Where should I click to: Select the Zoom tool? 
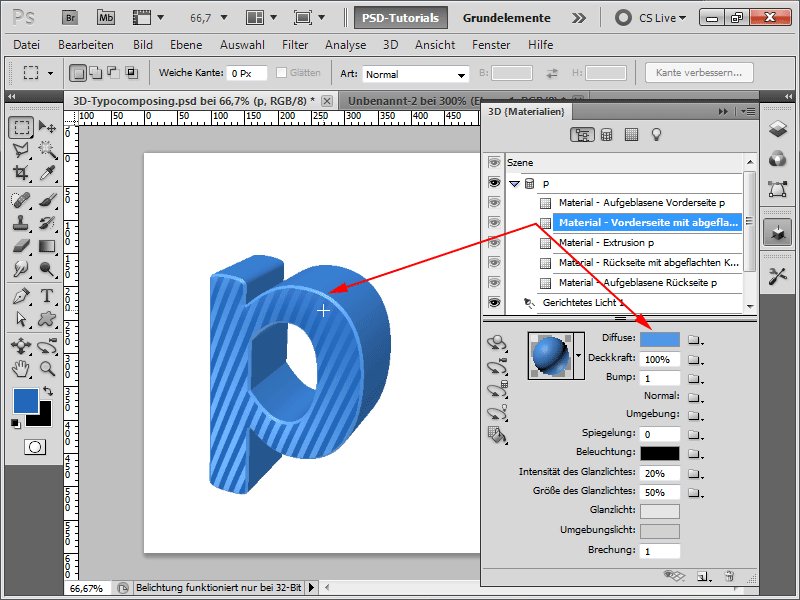point(47,369)
